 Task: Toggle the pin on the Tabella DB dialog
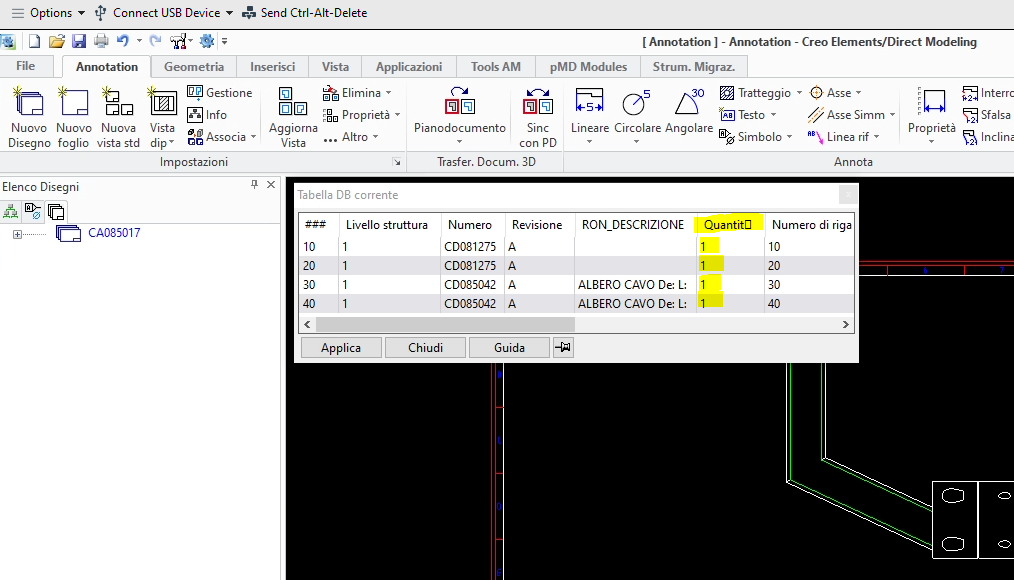pos(563,347)
